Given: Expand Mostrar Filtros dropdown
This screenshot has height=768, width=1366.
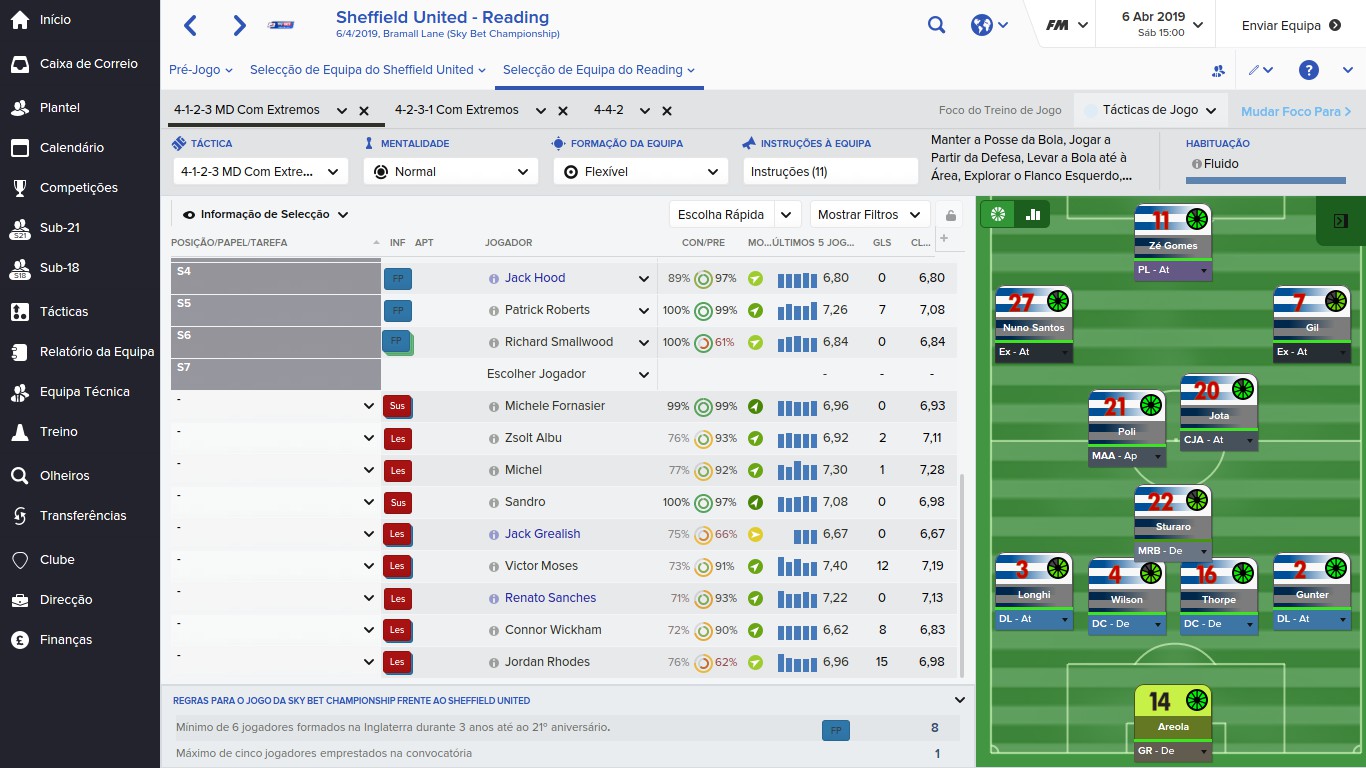Looking at the screenshot, I should click(869, 214).
